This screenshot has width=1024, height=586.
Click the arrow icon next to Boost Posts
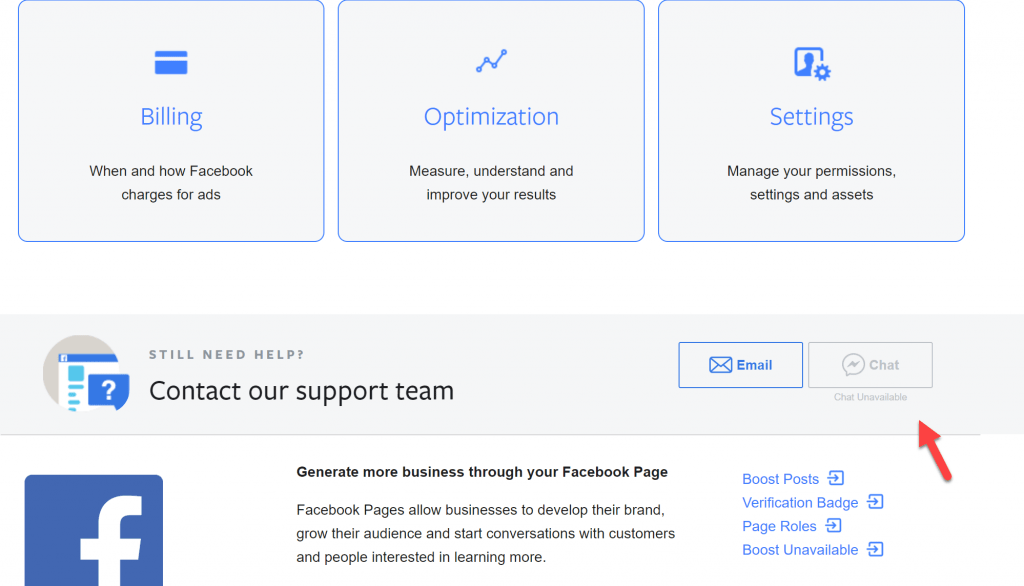[x=838, y=478]
